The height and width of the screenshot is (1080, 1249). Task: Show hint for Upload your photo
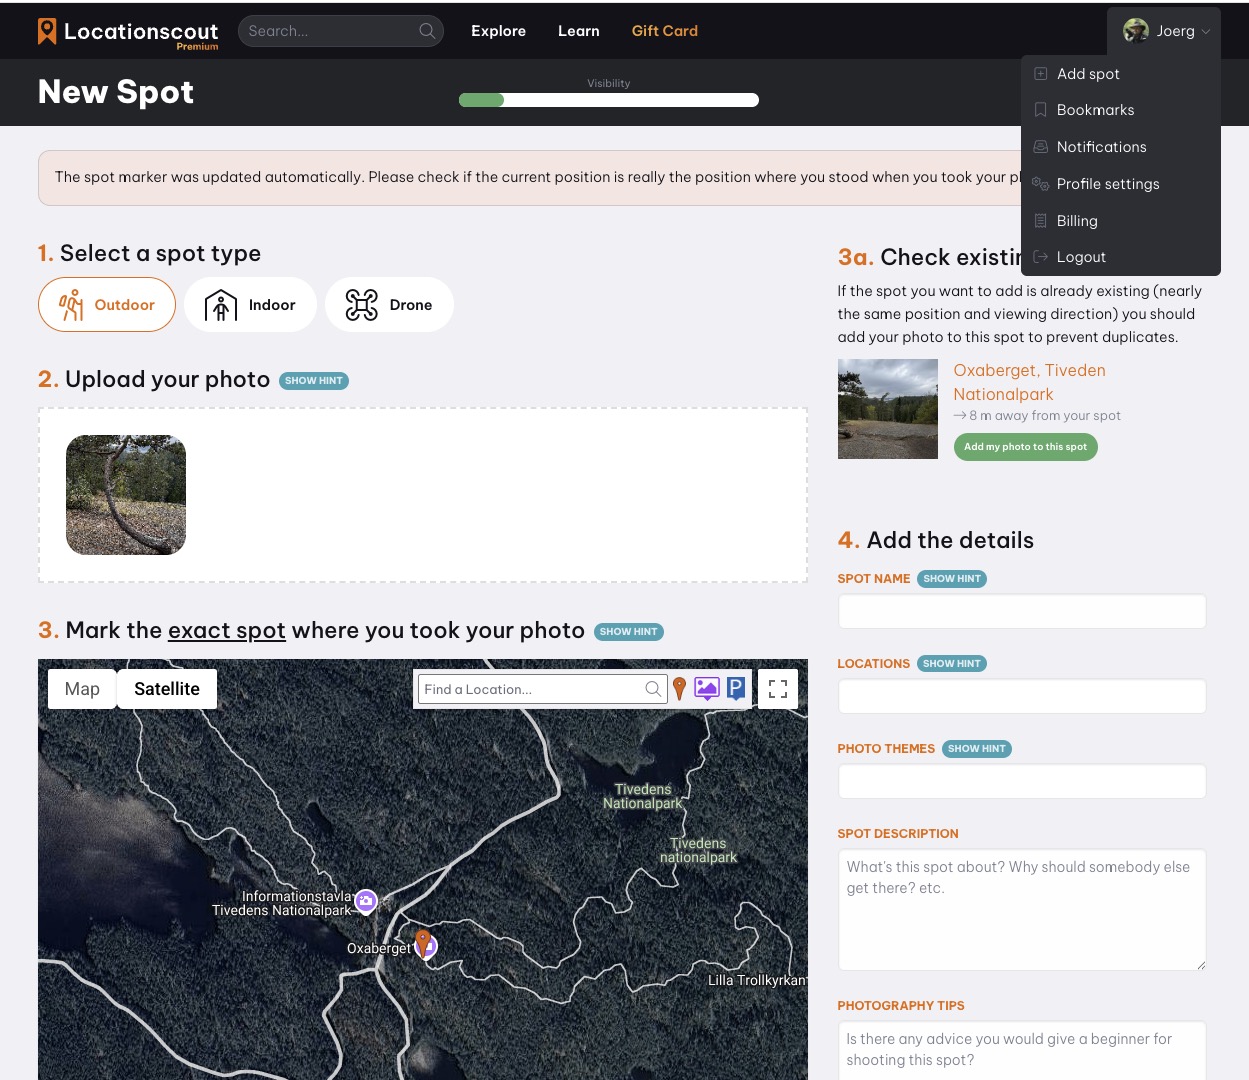(314, 381)
